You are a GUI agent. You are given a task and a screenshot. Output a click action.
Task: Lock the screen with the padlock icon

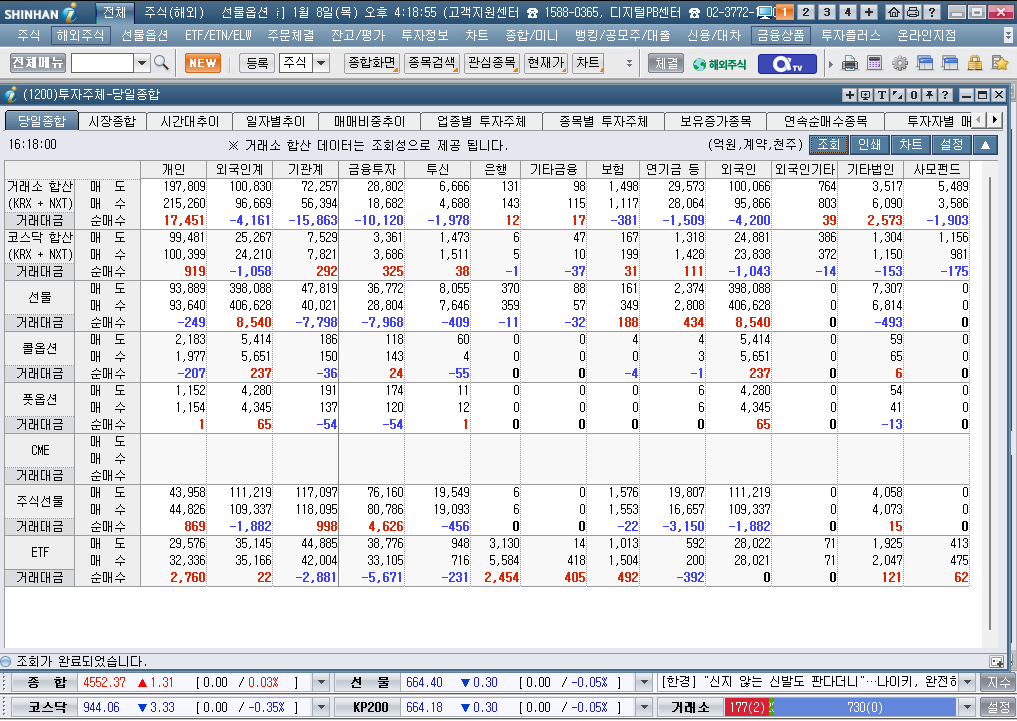(975, 64)
